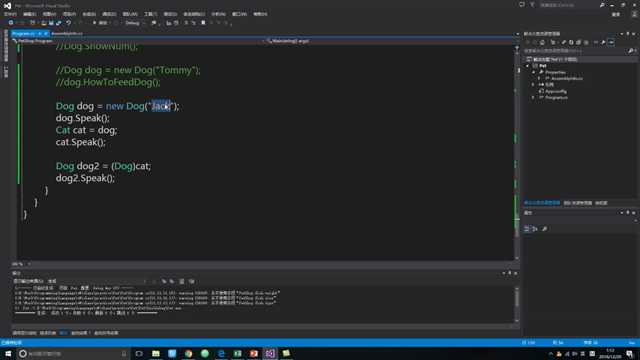
Task: Click the Visual Studio taskbar icon
Action: coord(270,353)
